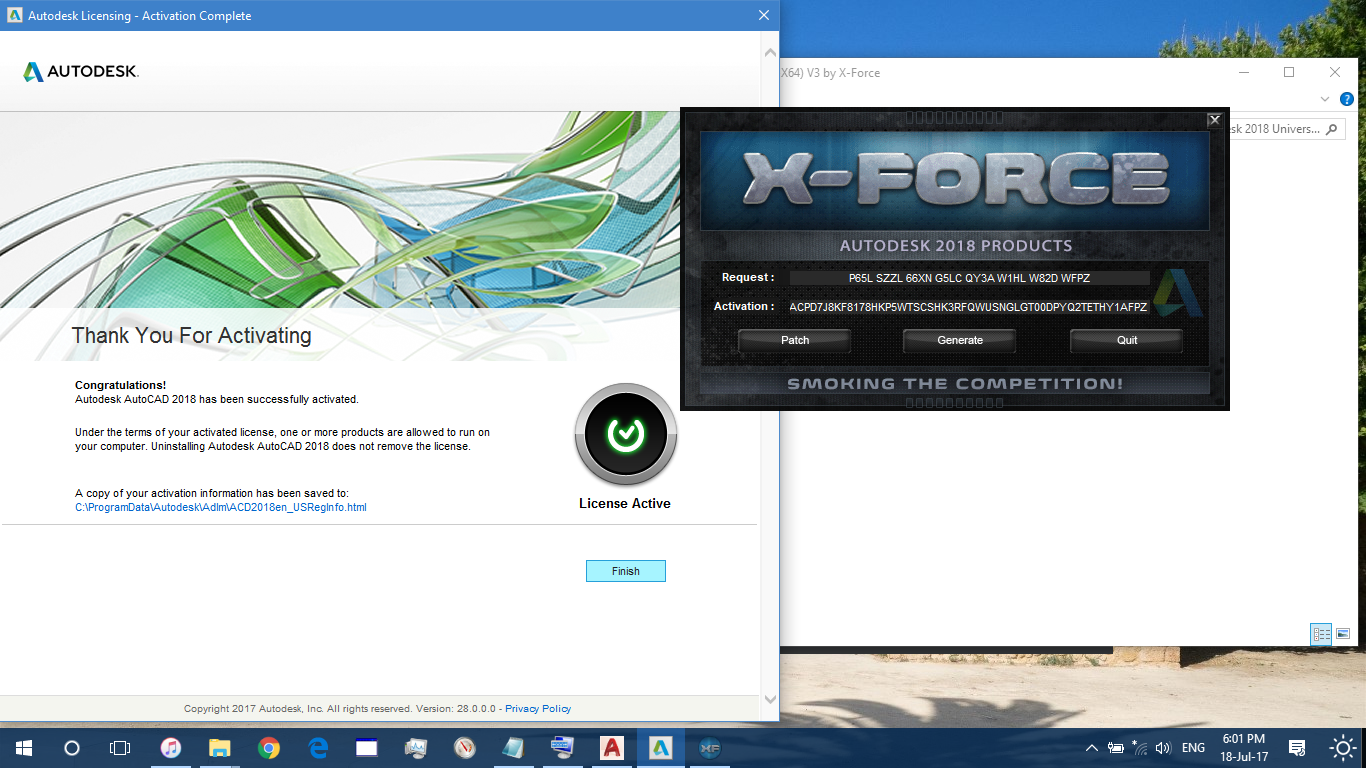Click the brightness sun icon on the taskbar
Screen dimensions: 1366x768
1343,748
